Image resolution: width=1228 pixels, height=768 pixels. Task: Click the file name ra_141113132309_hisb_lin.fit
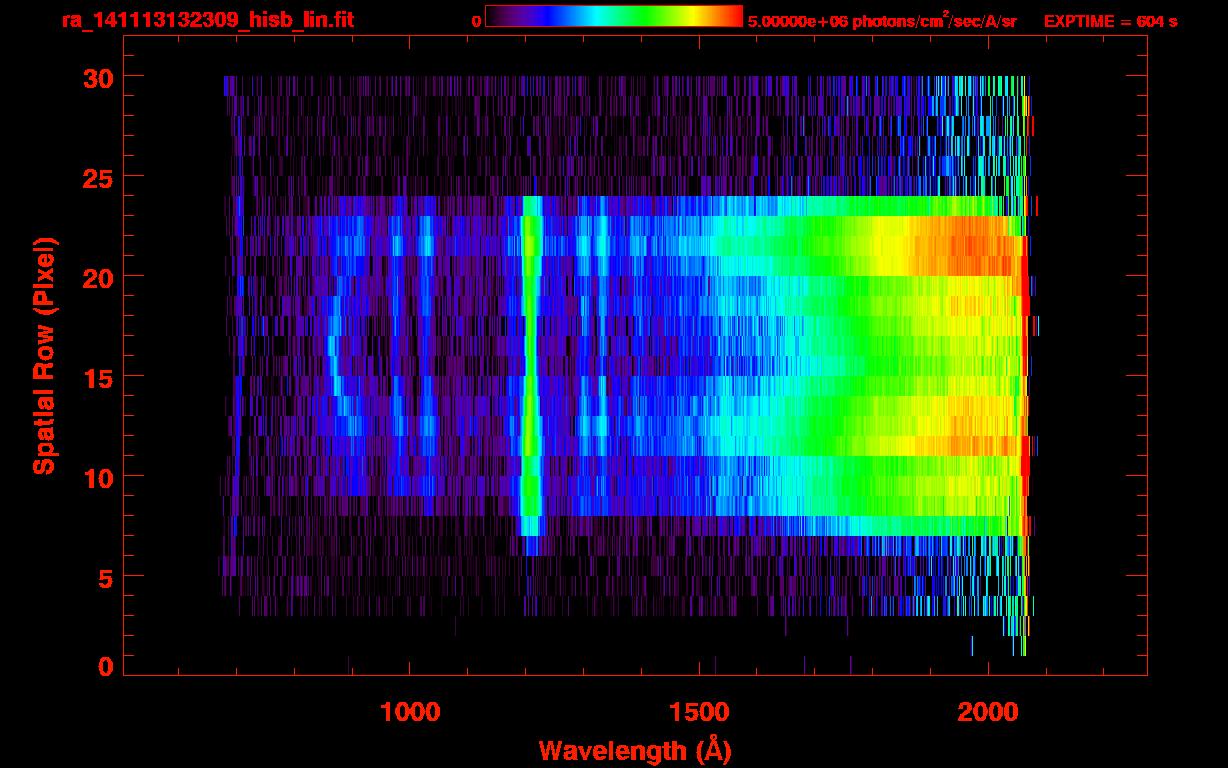click(x=207, y=20)
